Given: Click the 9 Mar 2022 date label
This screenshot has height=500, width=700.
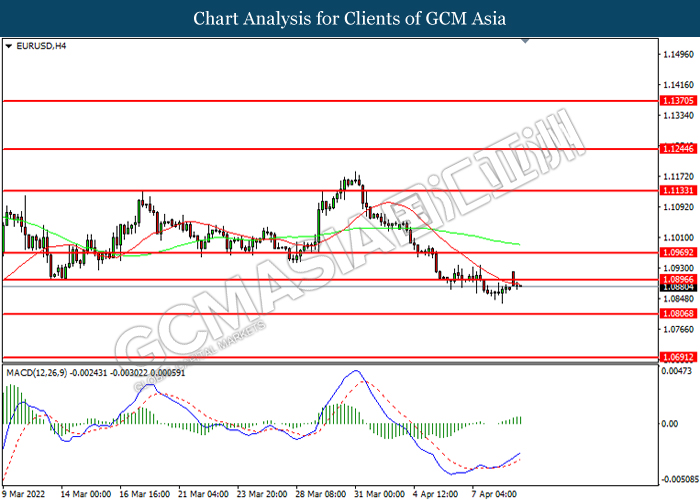Looking at the screenshot, I should (x=23, y=494).
